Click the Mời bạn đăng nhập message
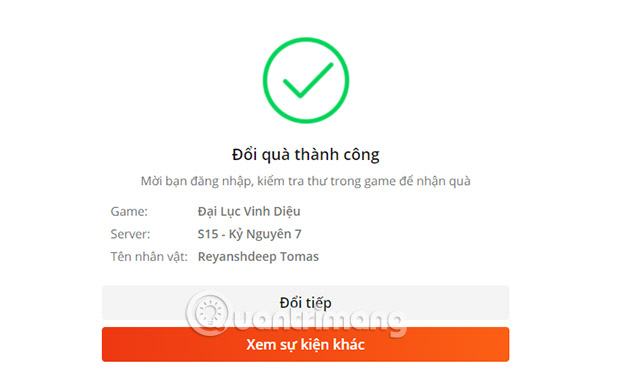 [x=306, y=181]
